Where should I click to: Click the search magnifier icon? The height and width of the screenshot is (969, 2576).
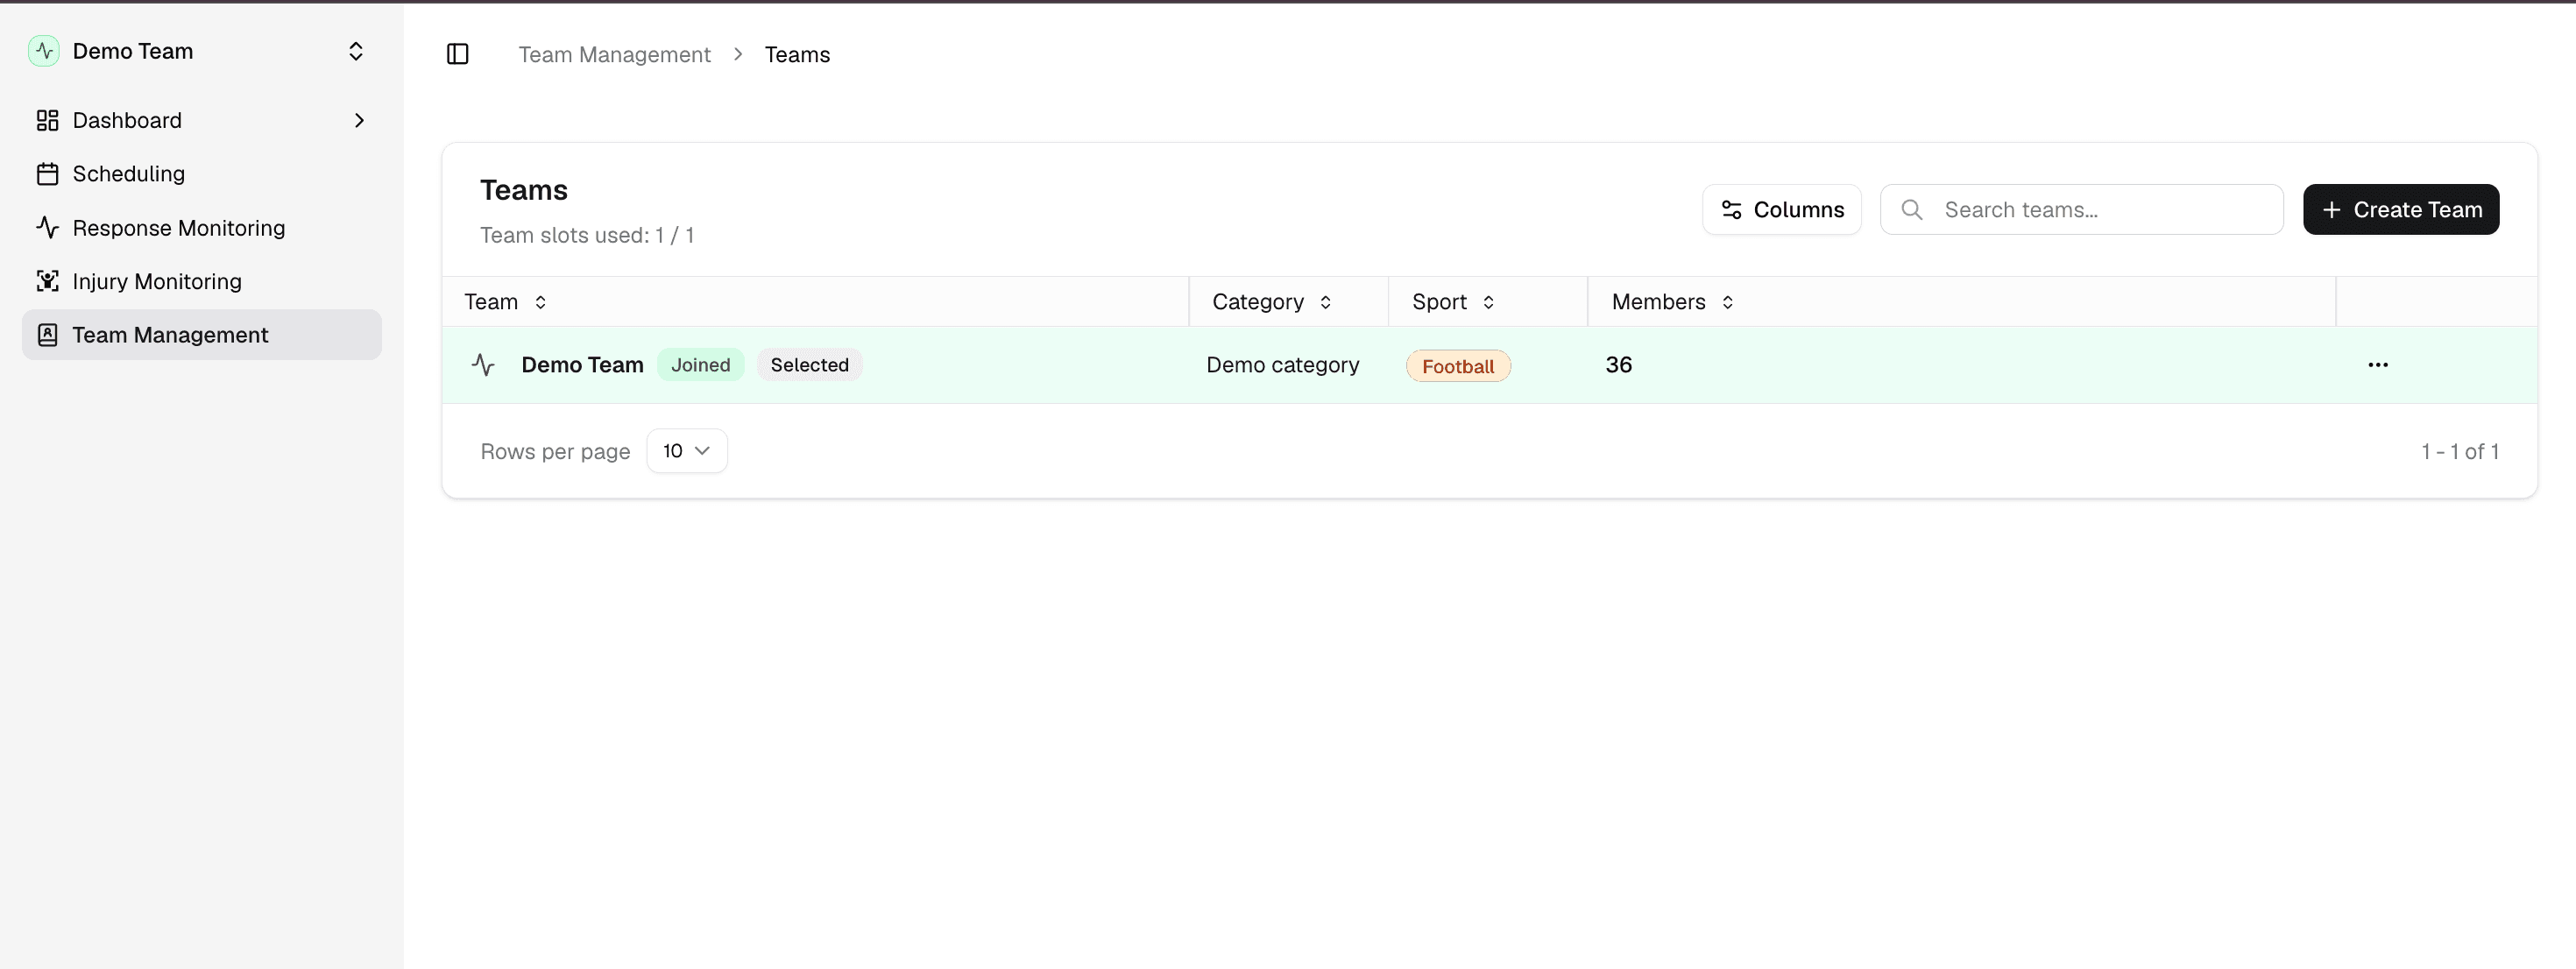[1911, 209]
